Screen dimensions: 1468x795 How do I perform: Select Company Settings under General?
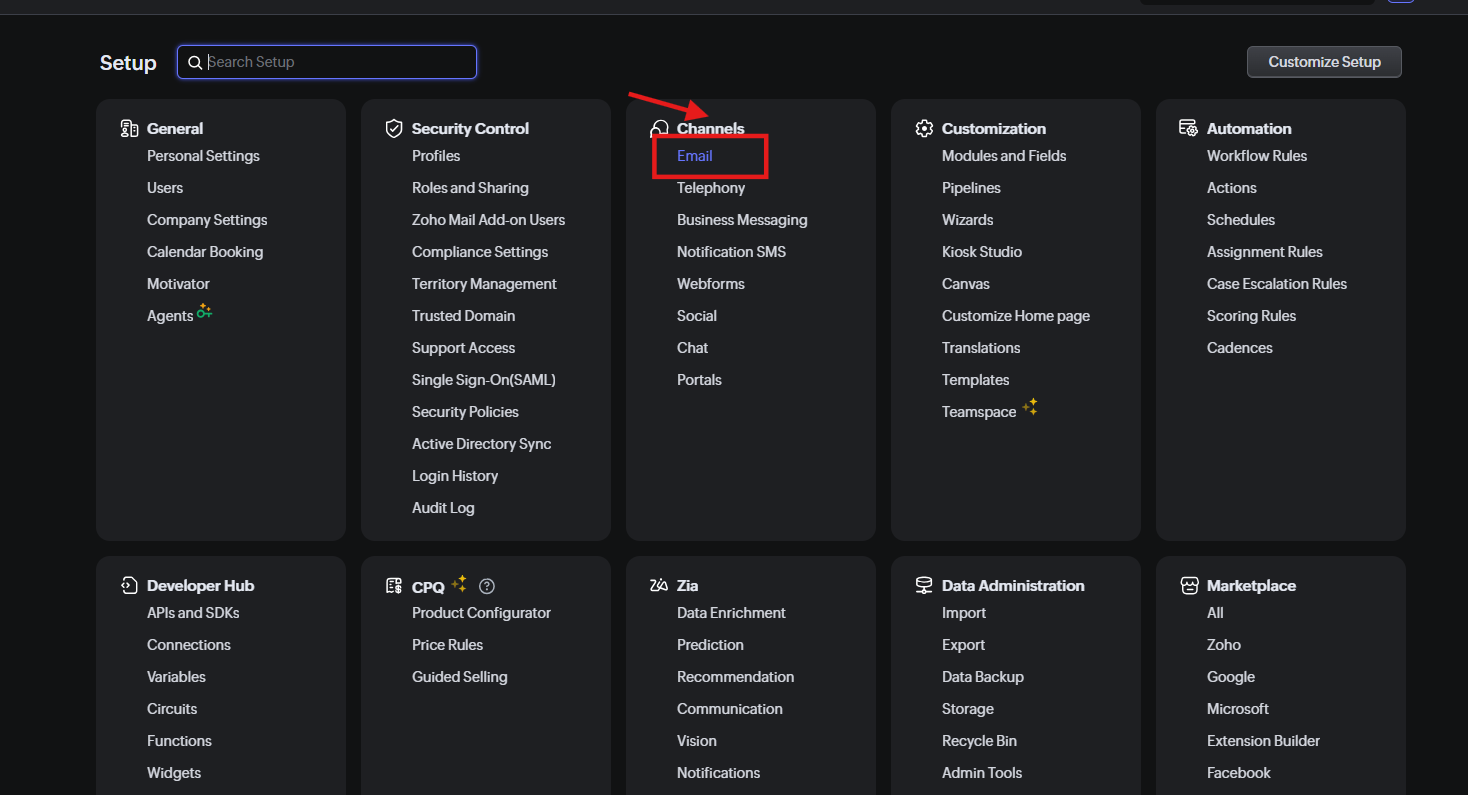click(x=207, y=220)
